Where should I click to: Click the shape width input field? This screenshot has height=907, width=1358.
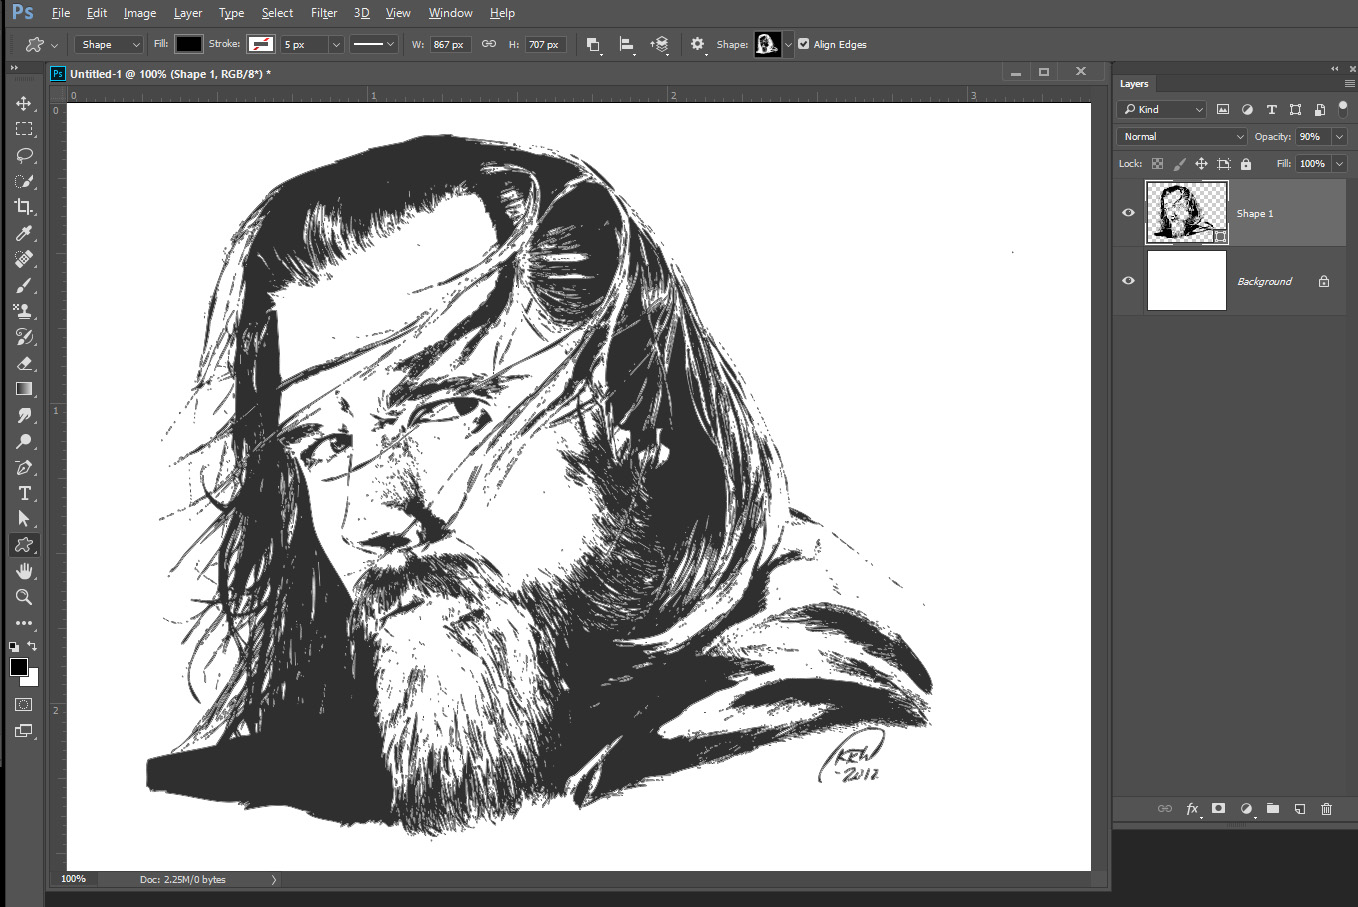point(448,44)
